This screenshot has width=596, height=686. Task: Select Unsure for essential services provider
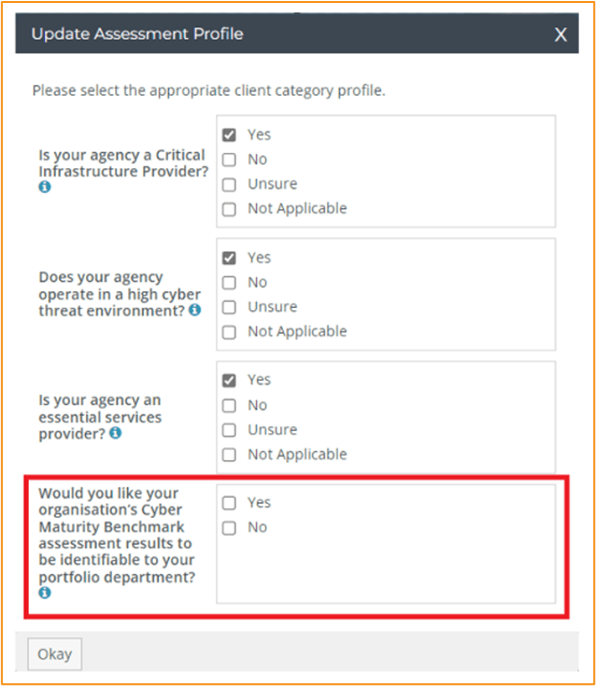(229, 430)
